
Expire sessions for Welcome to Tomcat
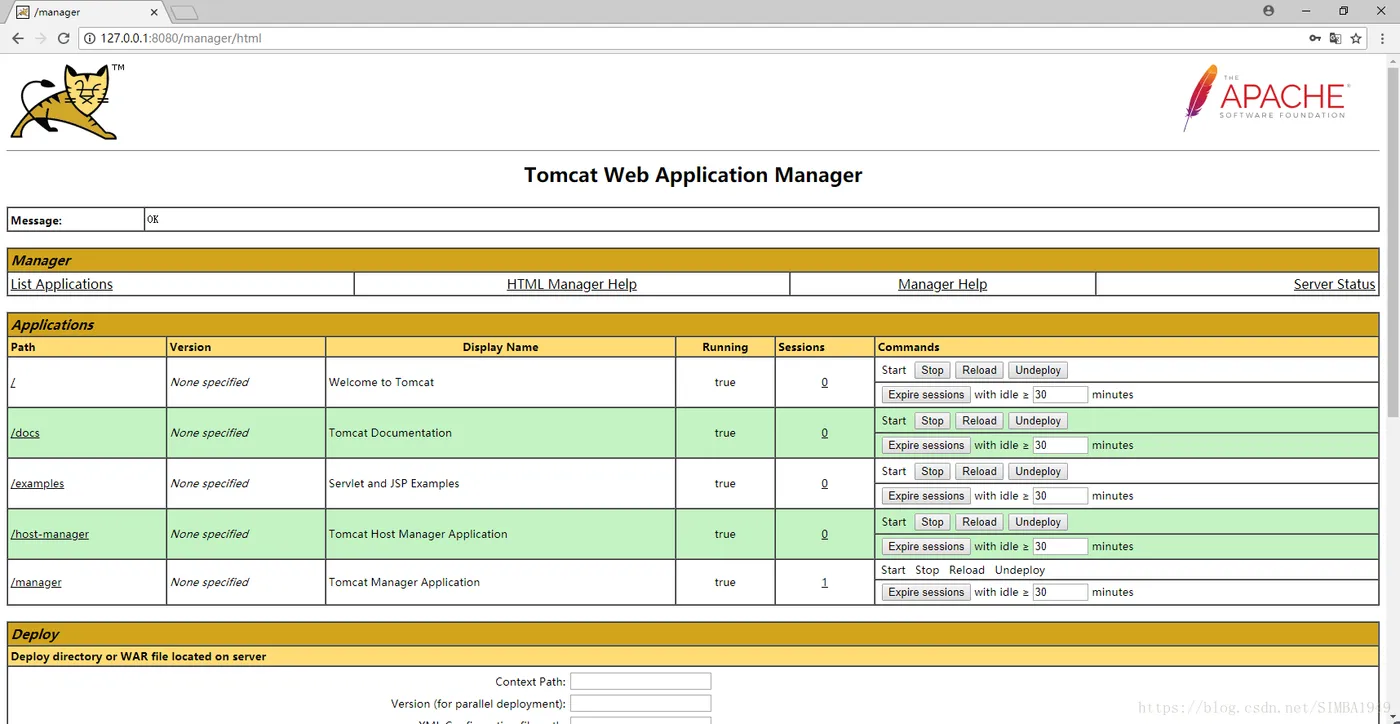pos(926,395)
